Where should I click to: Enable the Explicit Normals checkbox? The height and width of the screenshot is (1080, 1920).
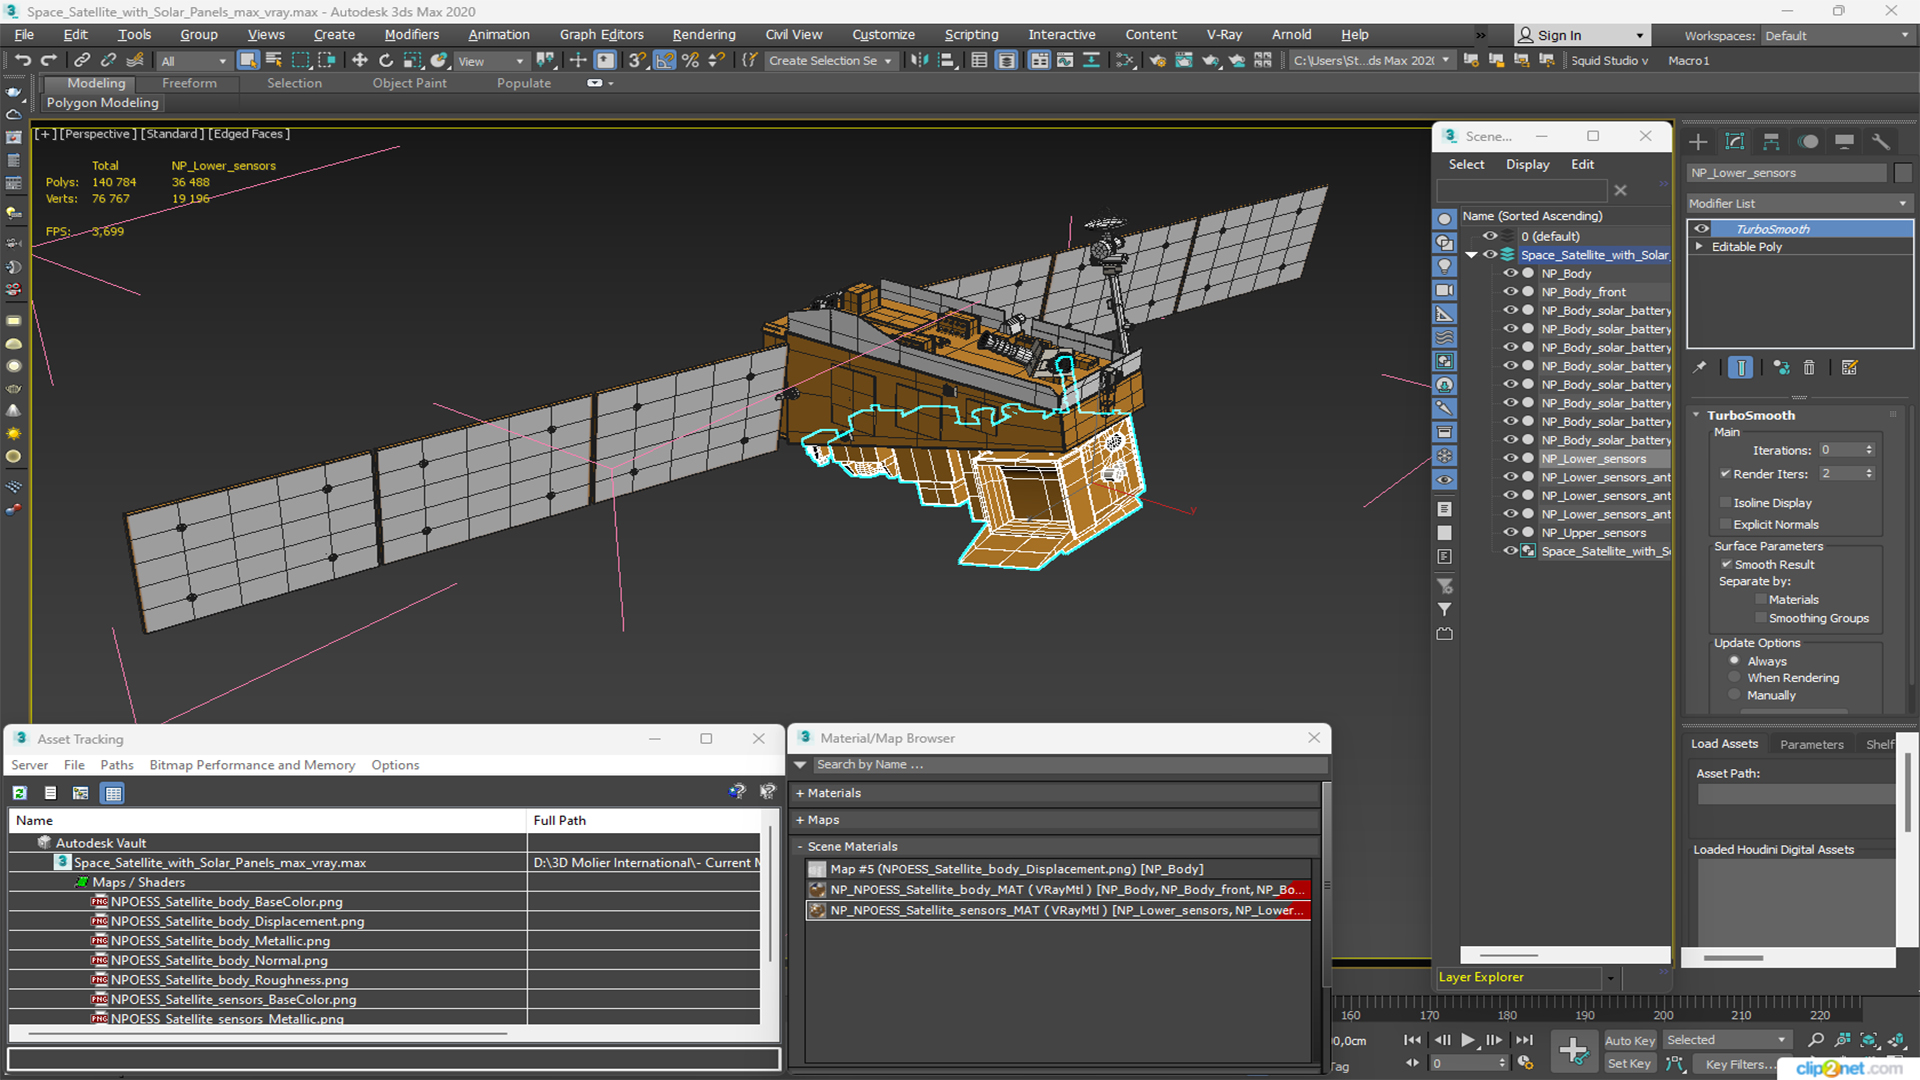pyautogui.click(x=1725, y=525)
